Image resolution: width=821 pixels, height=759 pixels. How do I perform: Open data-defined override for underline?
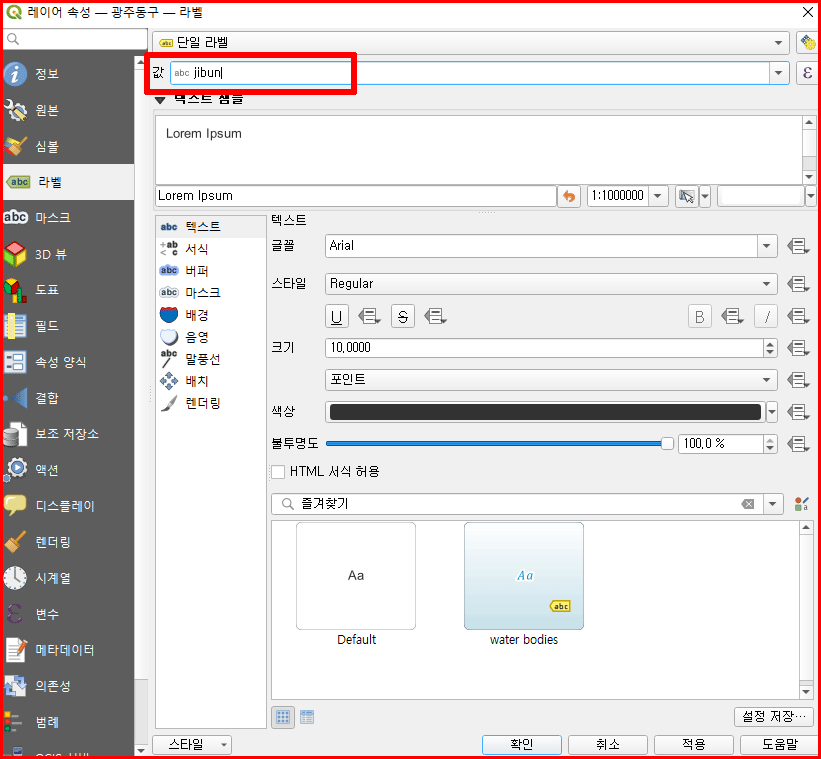369,317
